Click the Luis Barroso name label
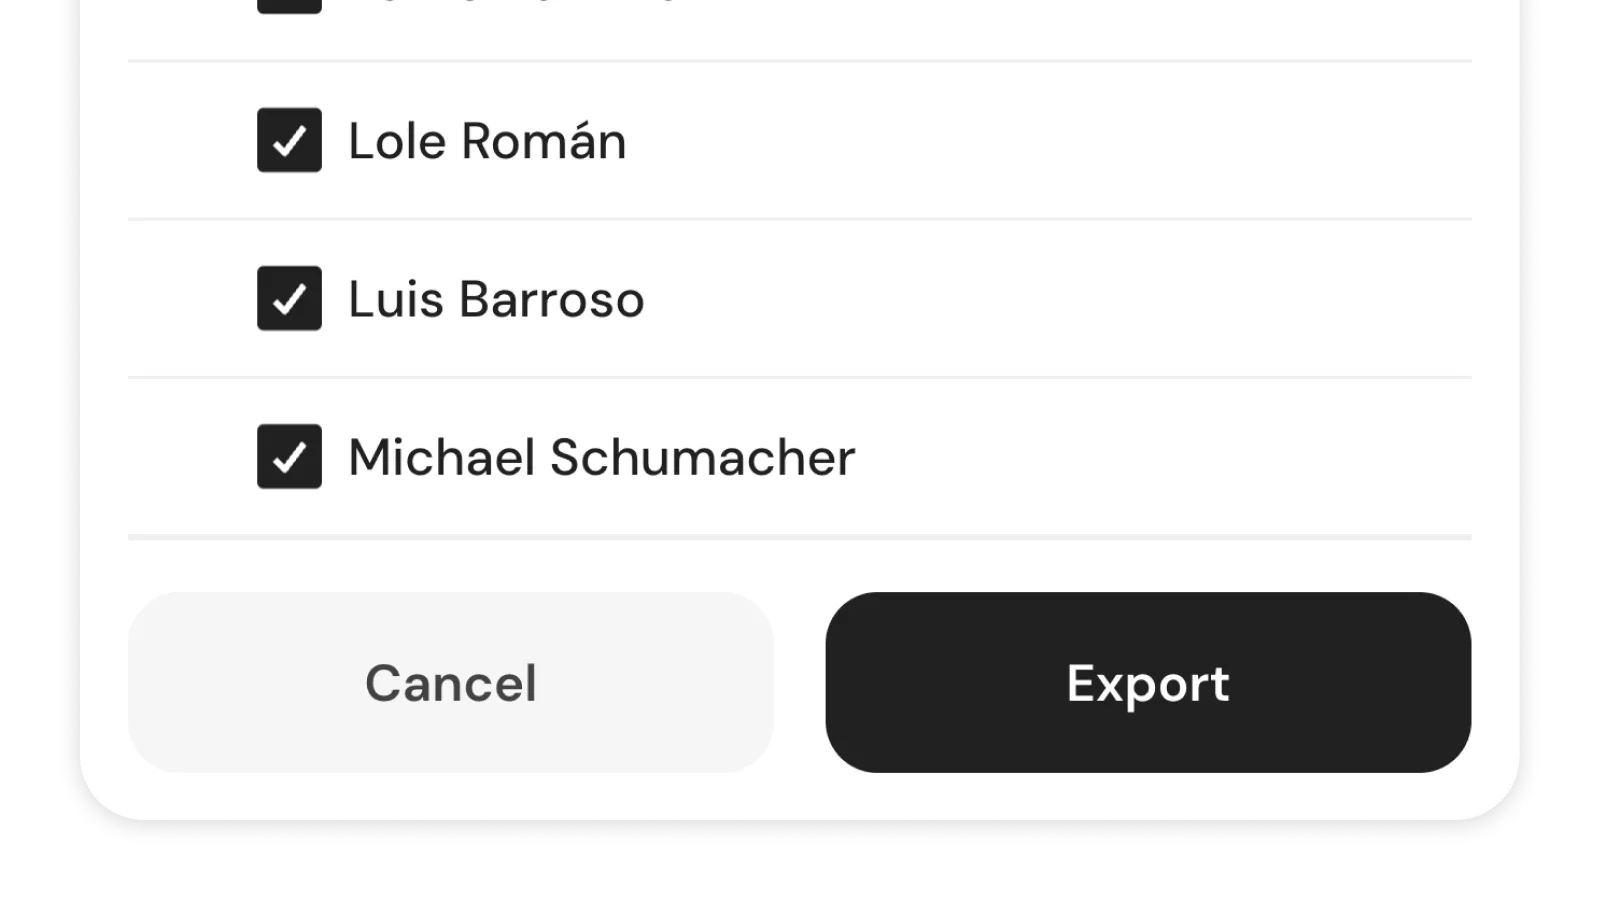This screenshot has width=1600, height=900. coord(496,299)
